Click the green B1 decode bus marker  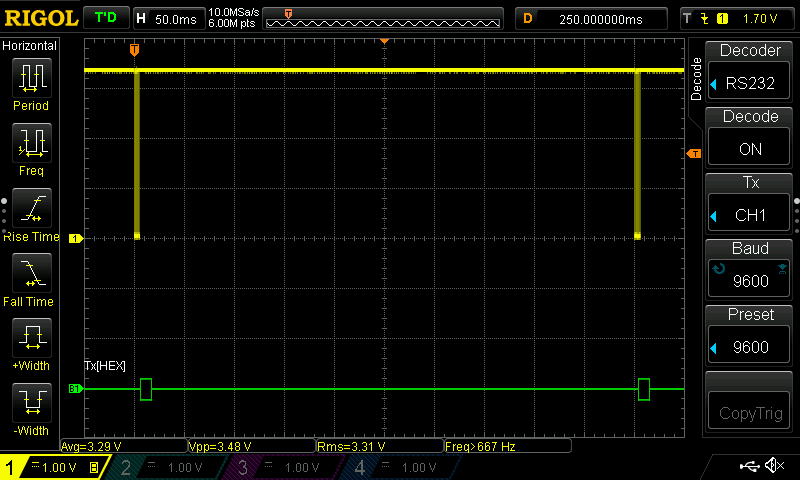pos(76,389)
